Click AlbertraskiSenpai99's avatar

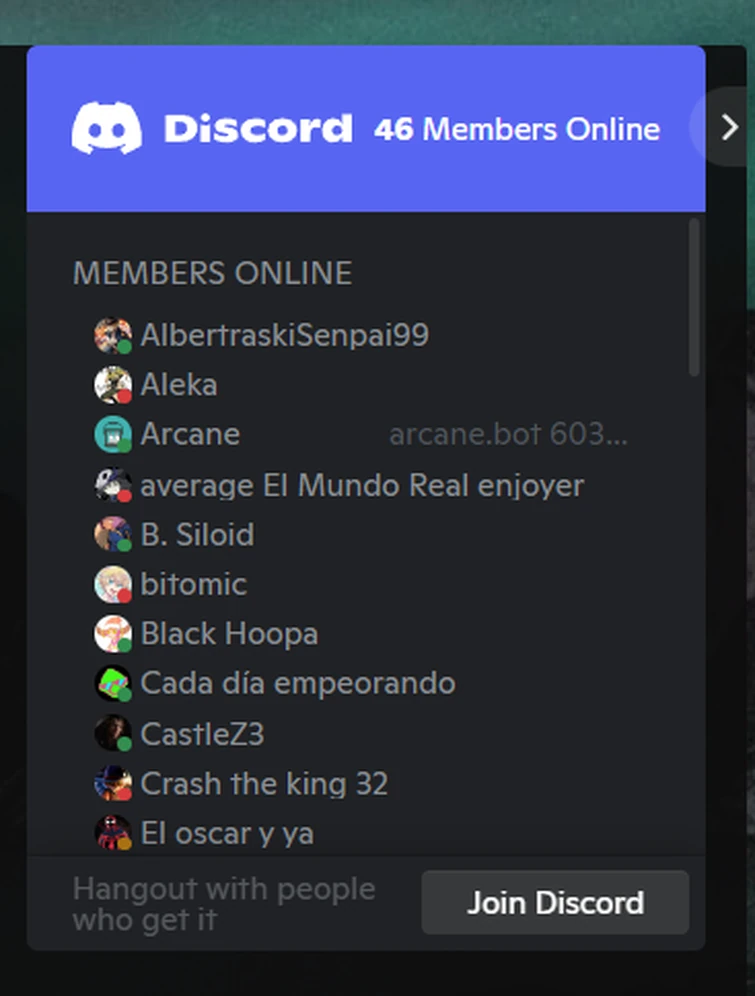tap(113, 335)
